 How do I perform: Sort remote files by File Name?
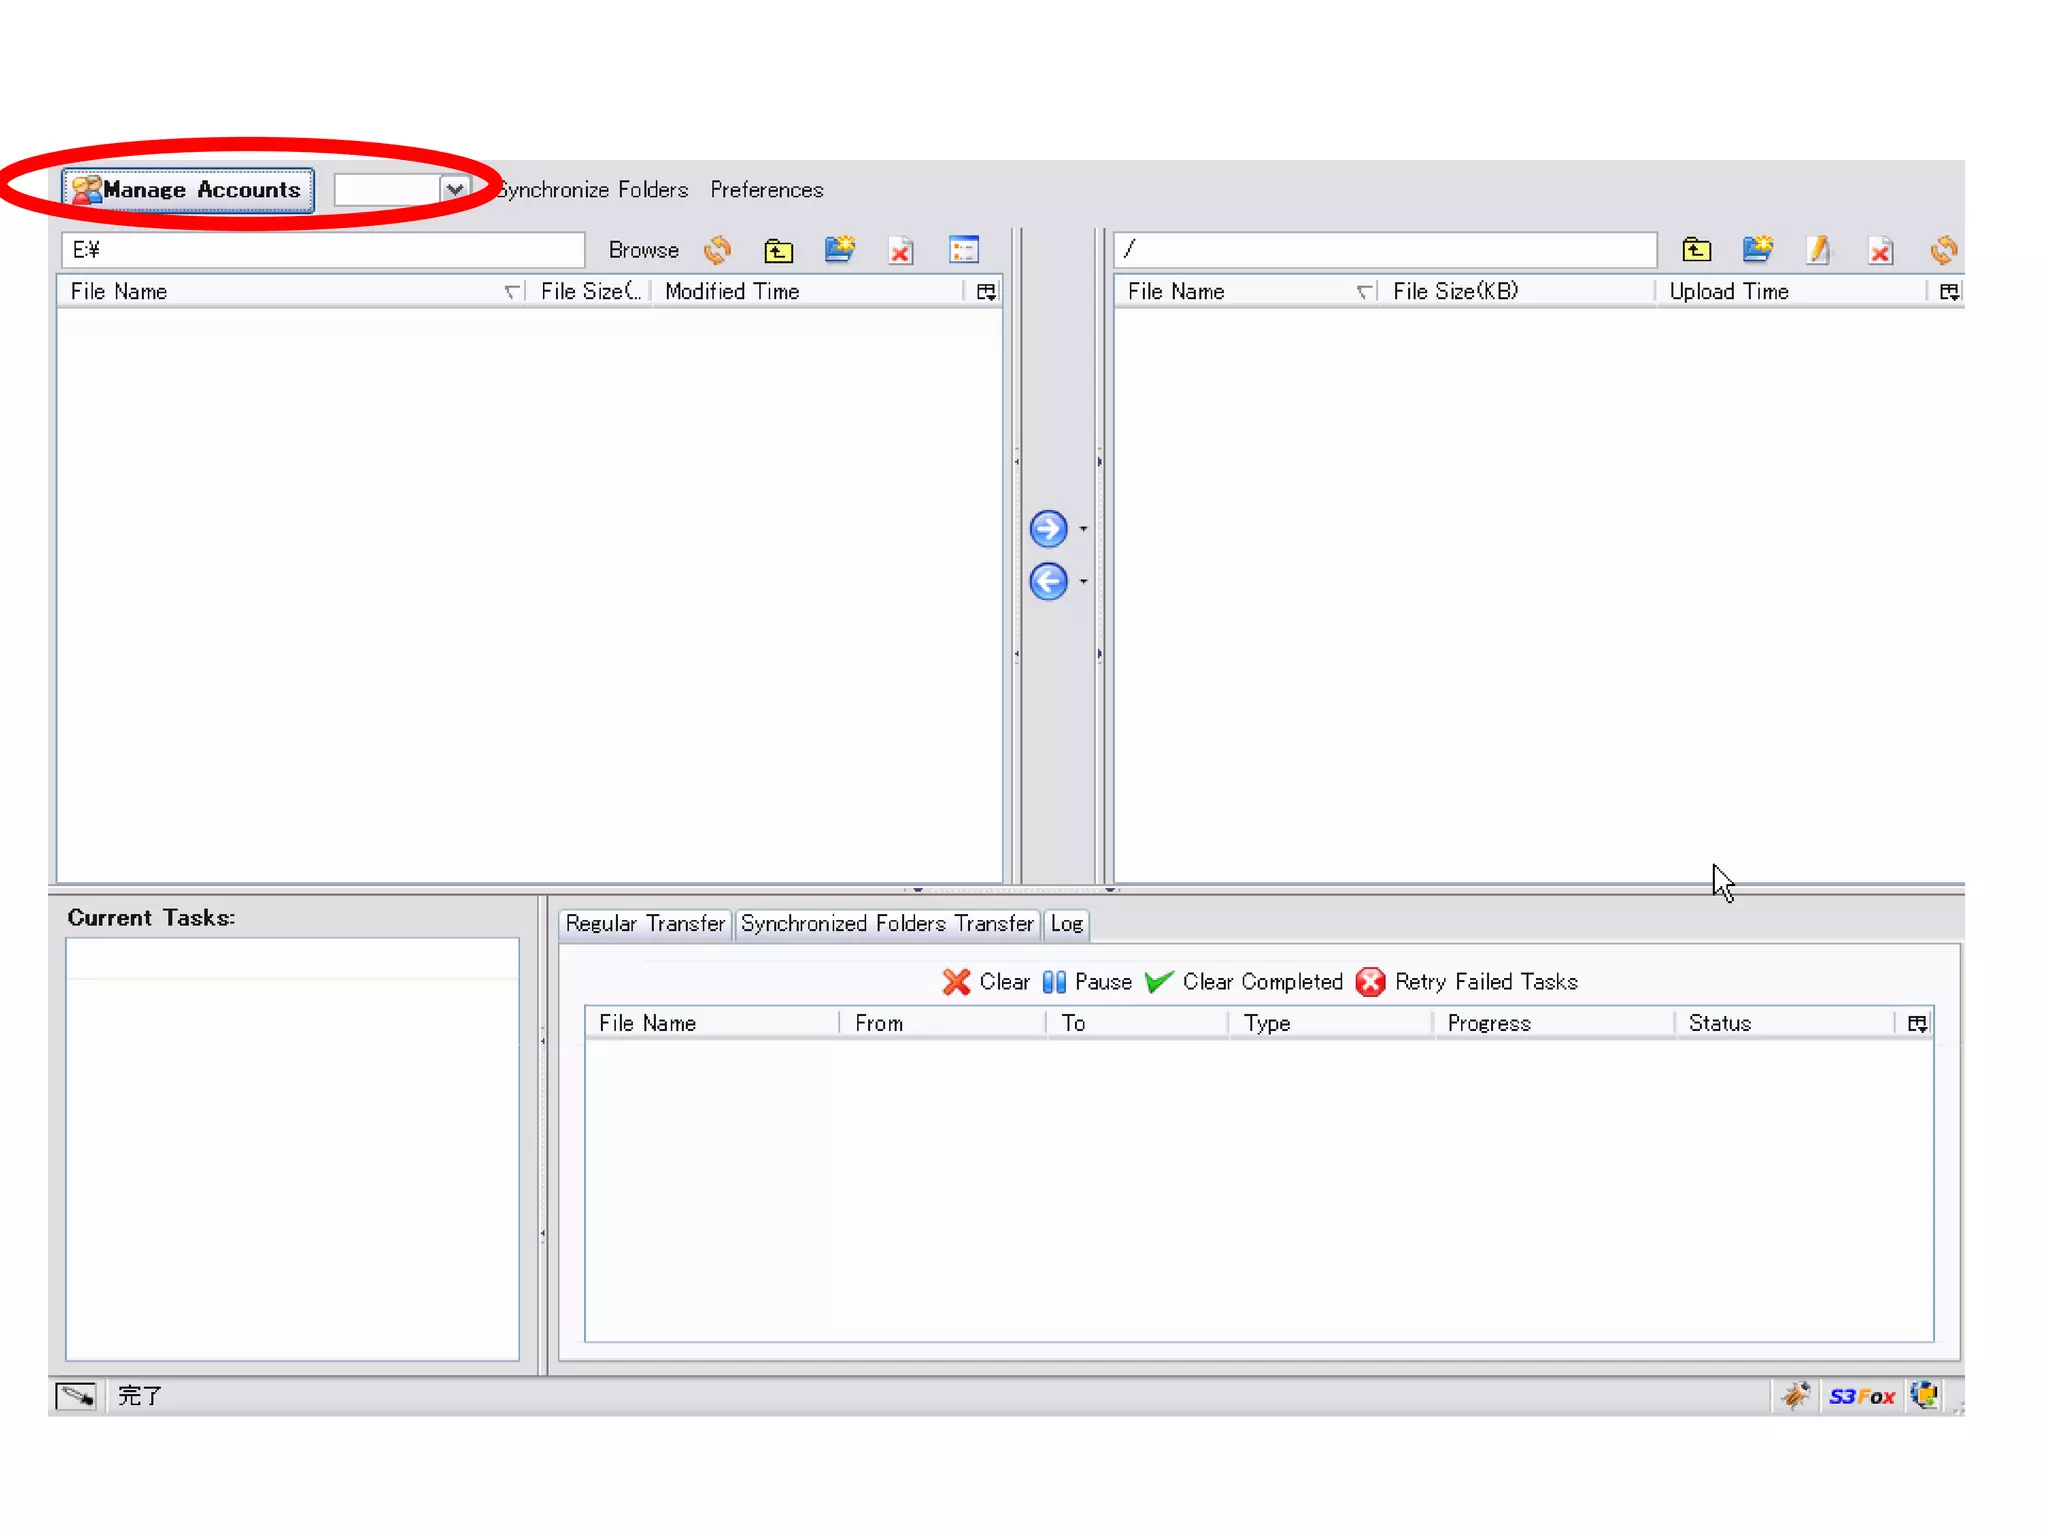(1247, 292)
